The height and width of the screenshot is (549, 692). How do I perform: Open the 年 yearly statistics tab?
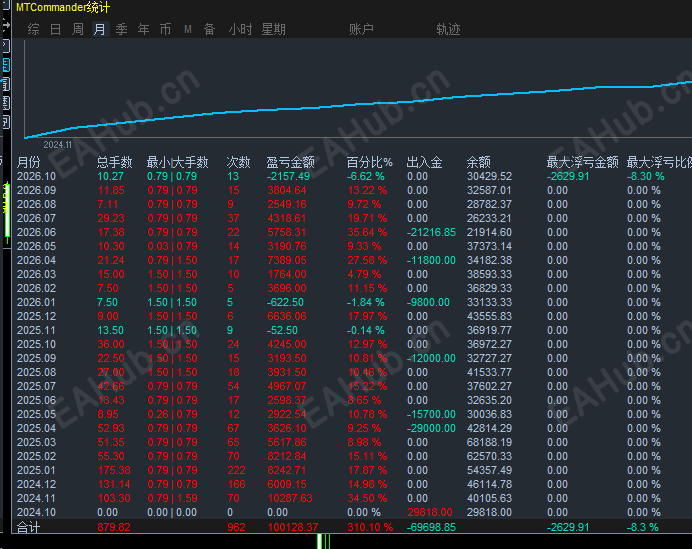143,29
